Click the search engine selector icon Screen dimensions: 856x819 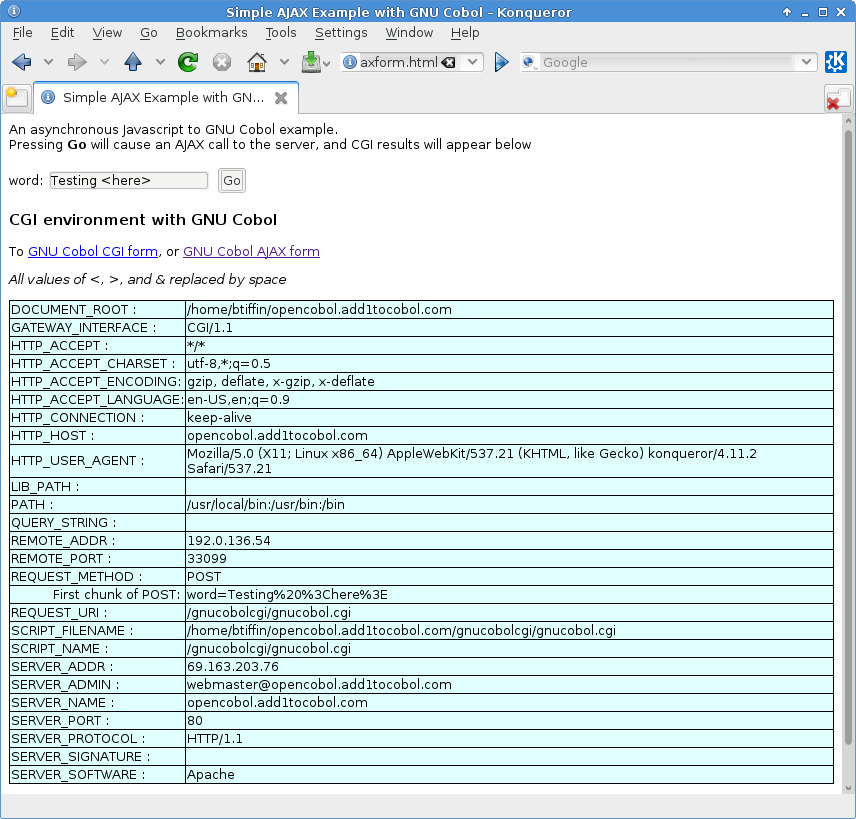click(x=528, y=62)
